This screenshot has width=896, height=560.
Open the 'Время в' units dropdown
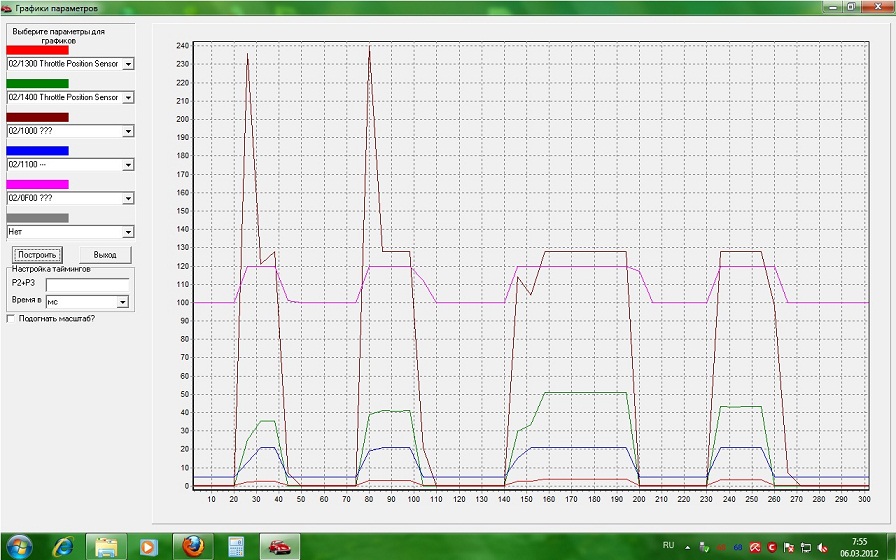[x=123, y=301]
